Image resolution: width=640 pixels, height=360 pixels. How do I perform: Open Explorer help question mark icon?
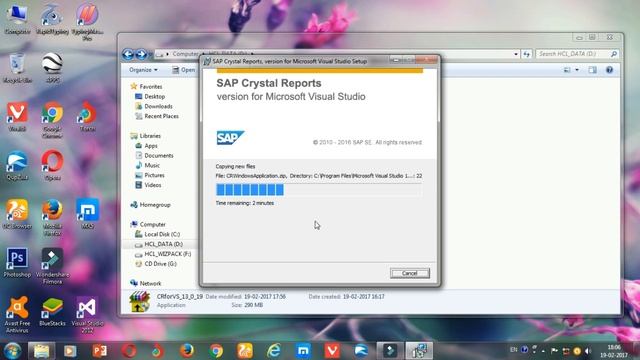pos(609,70)
